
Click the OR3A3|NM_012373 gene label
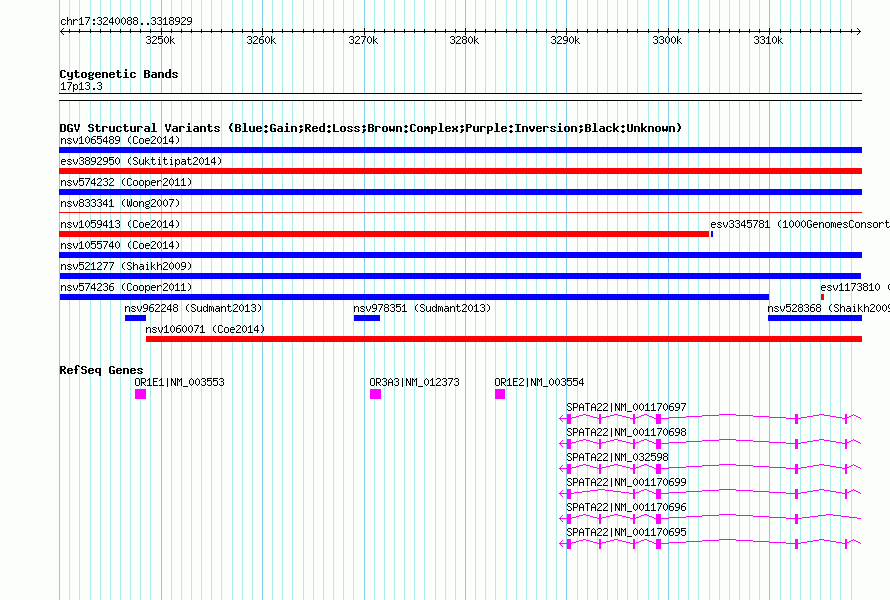(414, 383)
